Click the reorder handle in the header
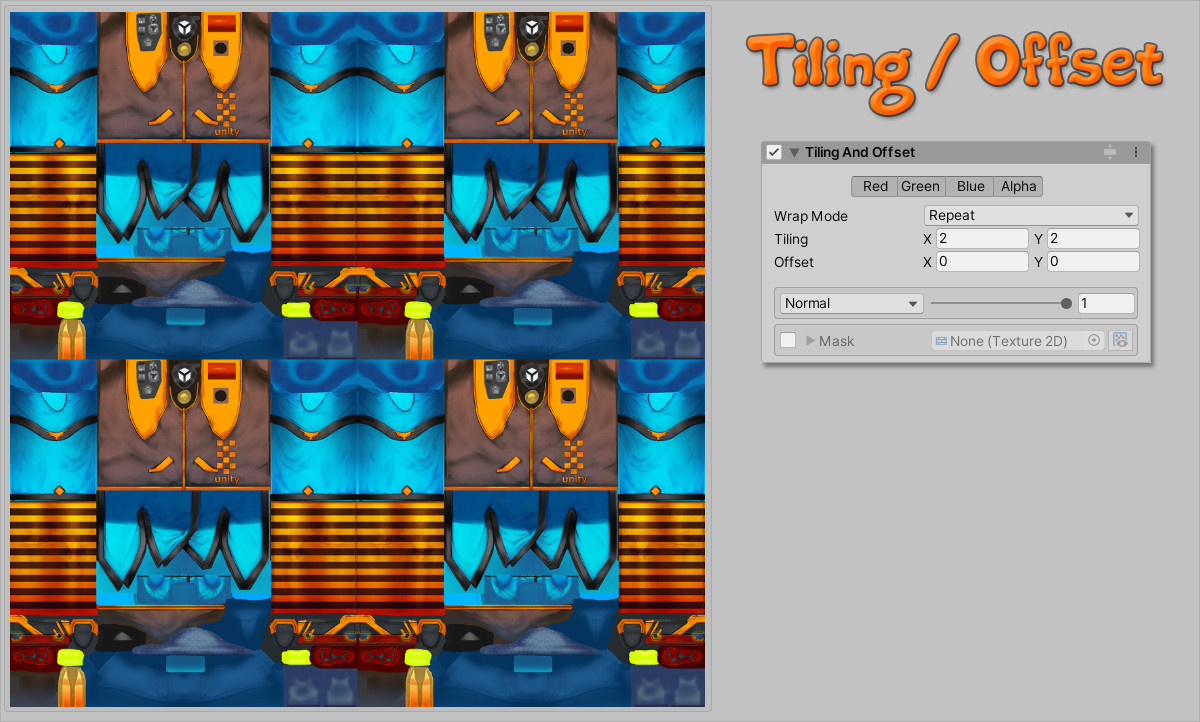 [1110, 152]
